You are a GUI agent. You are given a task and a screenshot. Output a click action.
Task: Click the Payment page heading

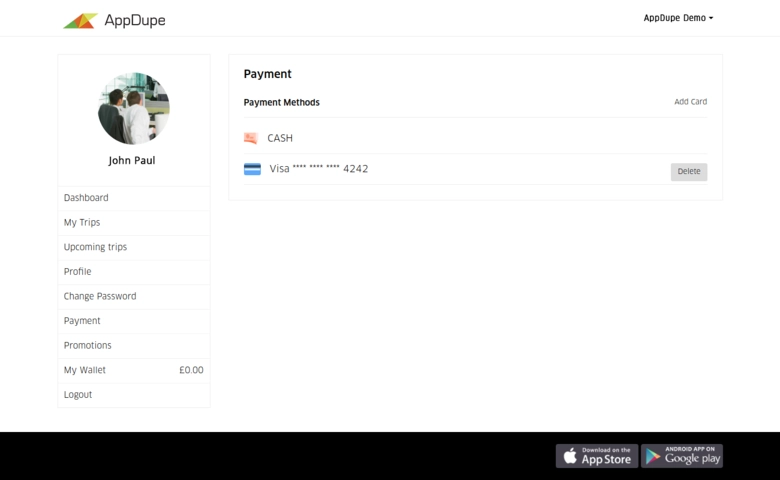tap(268, 74)
